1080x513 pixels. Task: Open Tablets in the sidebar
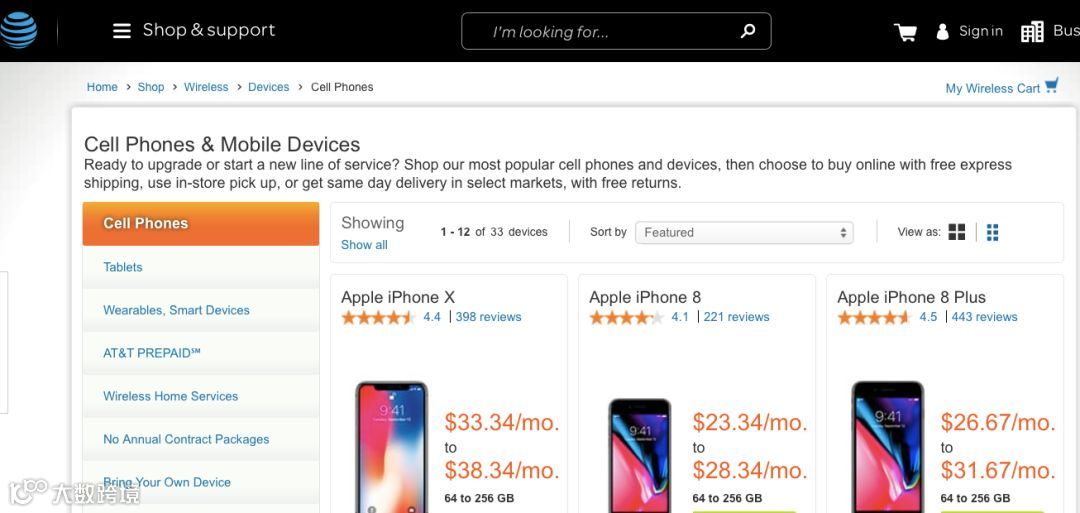pyautogui.click(x=123, y=267)
